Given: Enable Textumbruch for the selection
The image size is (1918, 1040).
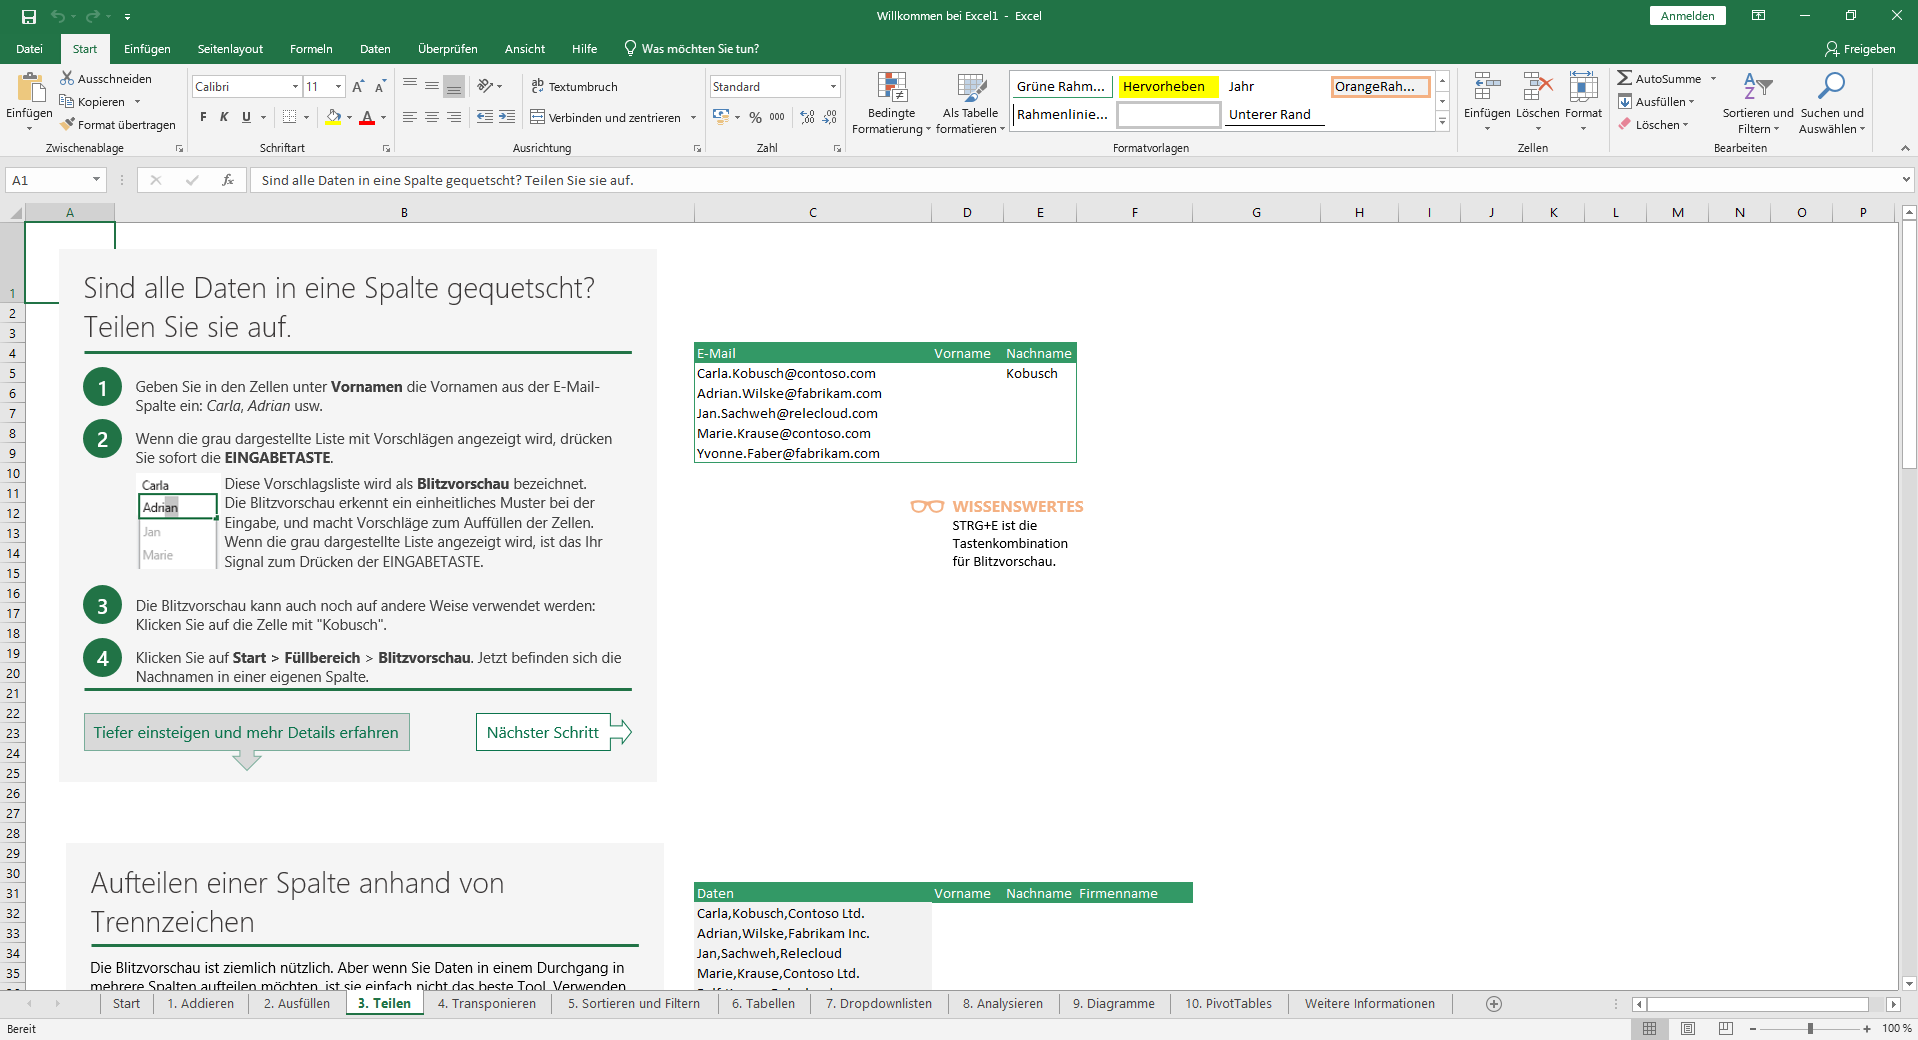Looking at the screenshot, I should click(576, 86).
